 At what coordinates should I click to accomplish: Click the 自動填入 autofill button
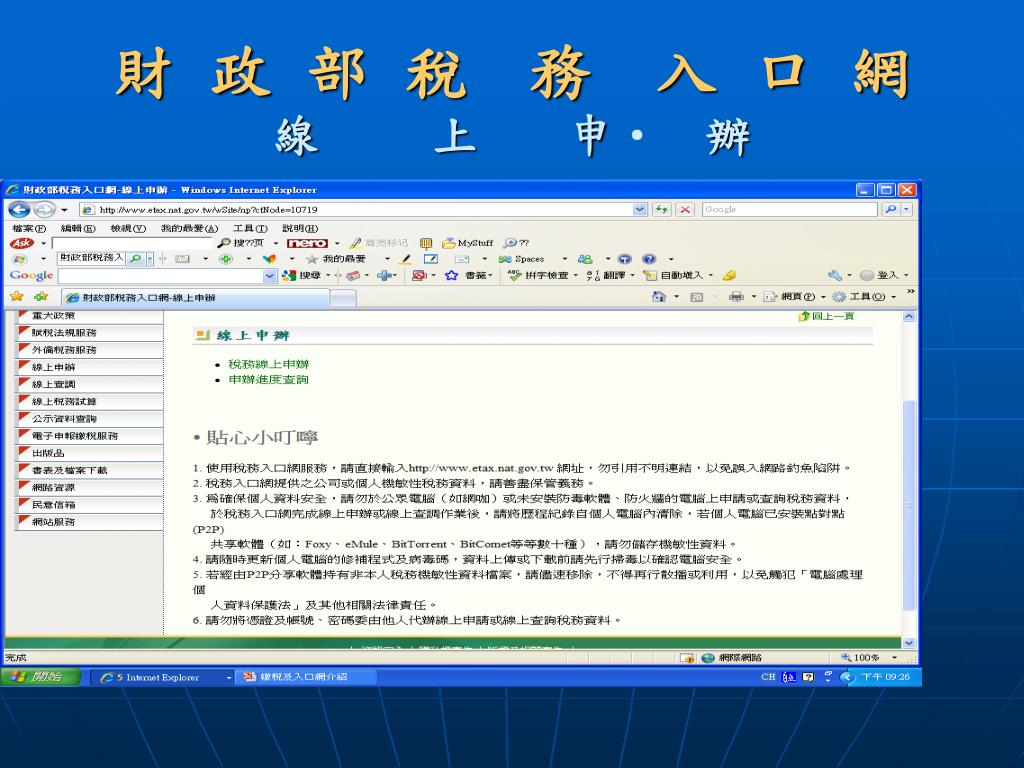pyautogui.click(x=673, y=276)
